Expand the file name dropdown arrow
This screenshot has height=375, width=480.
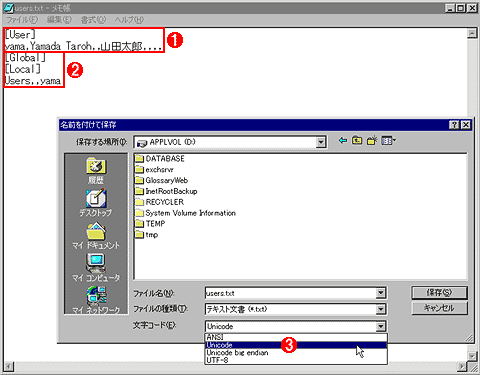[x=381, y=293]
